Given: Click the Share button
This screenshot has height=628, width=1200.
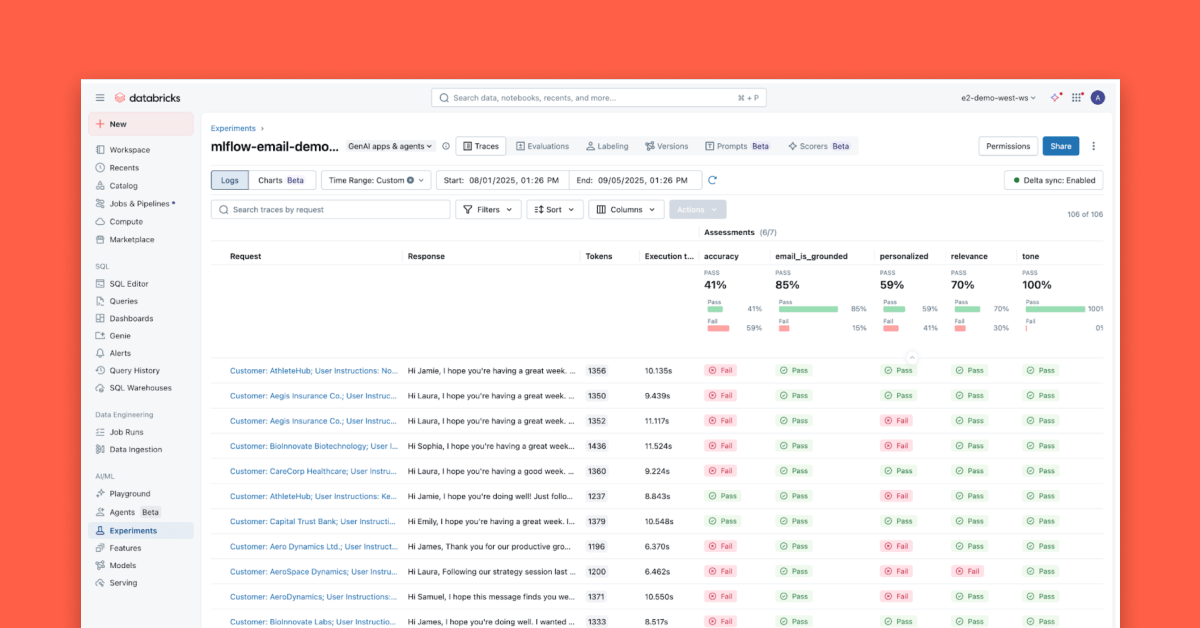Looking at the screenshot, I should 1060,146.
